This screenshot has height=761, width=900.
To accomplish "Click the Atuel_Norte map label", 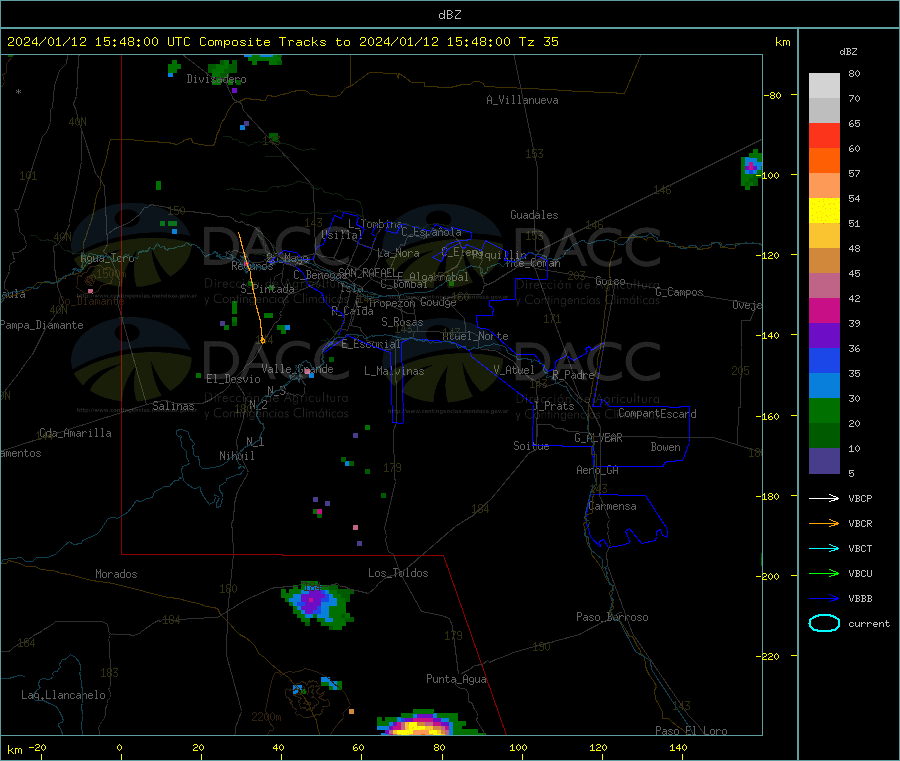I will [475, 336].
